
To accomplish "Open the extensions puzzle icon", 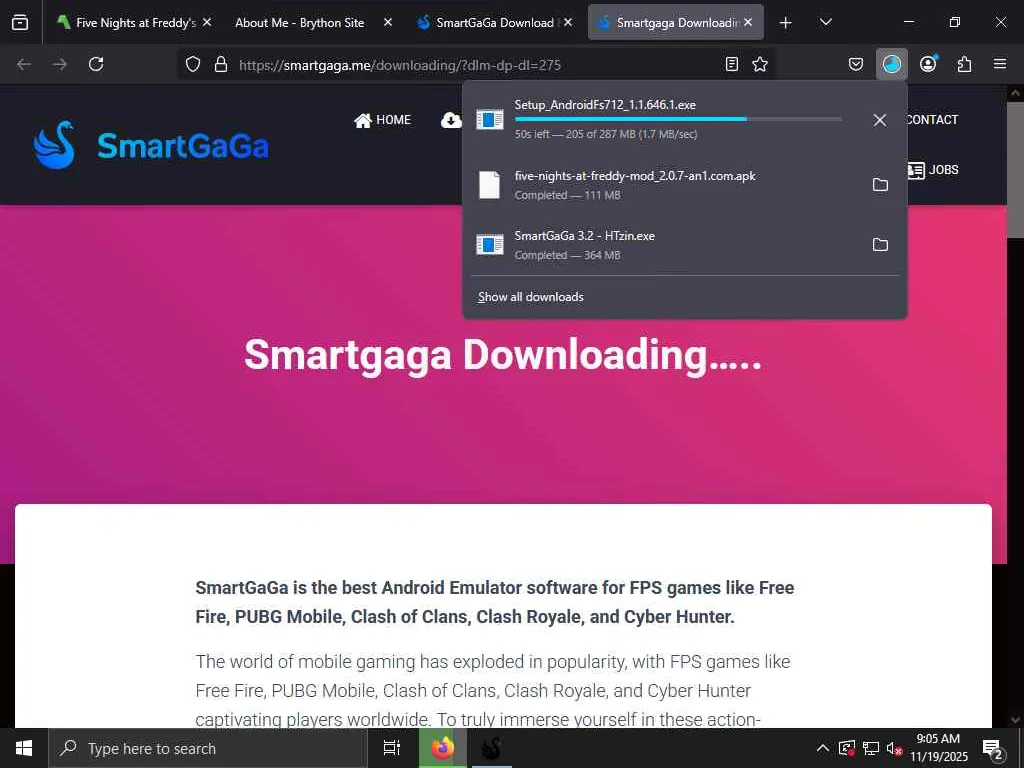I will [x=964, y=64].
